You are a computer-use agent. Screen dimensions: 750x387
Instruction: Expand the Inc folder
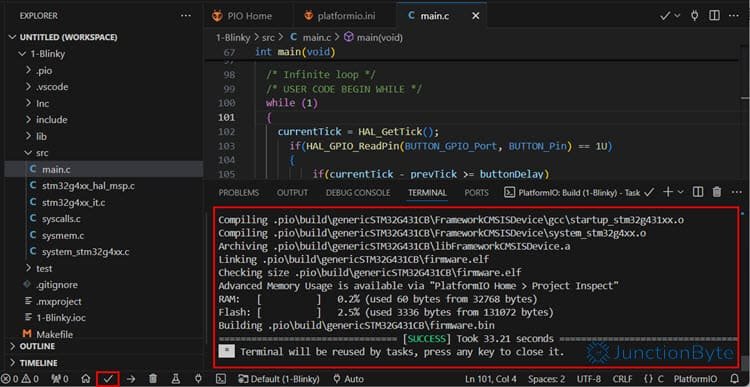pyautogui.click(x=37, y=103)
